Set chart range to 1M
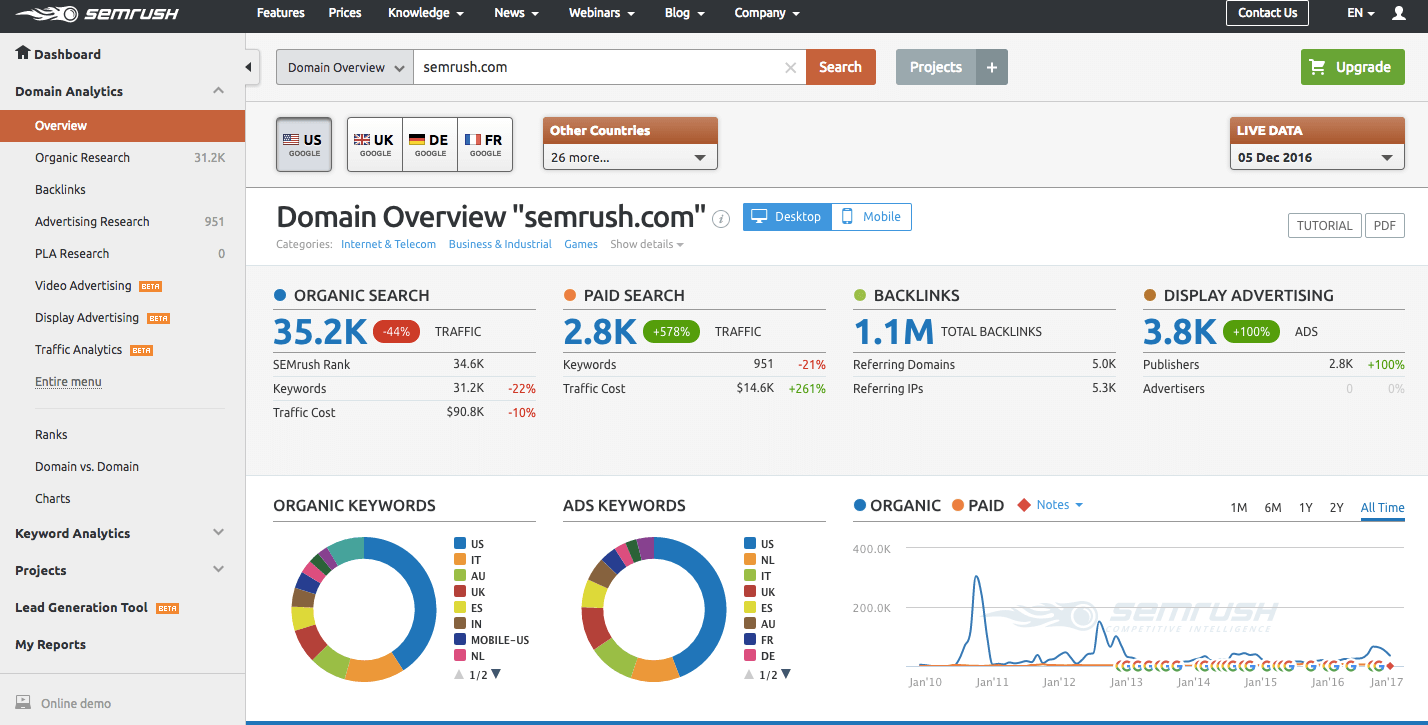Screen dimensions: 1428x725 click(x=1238, y=508)
